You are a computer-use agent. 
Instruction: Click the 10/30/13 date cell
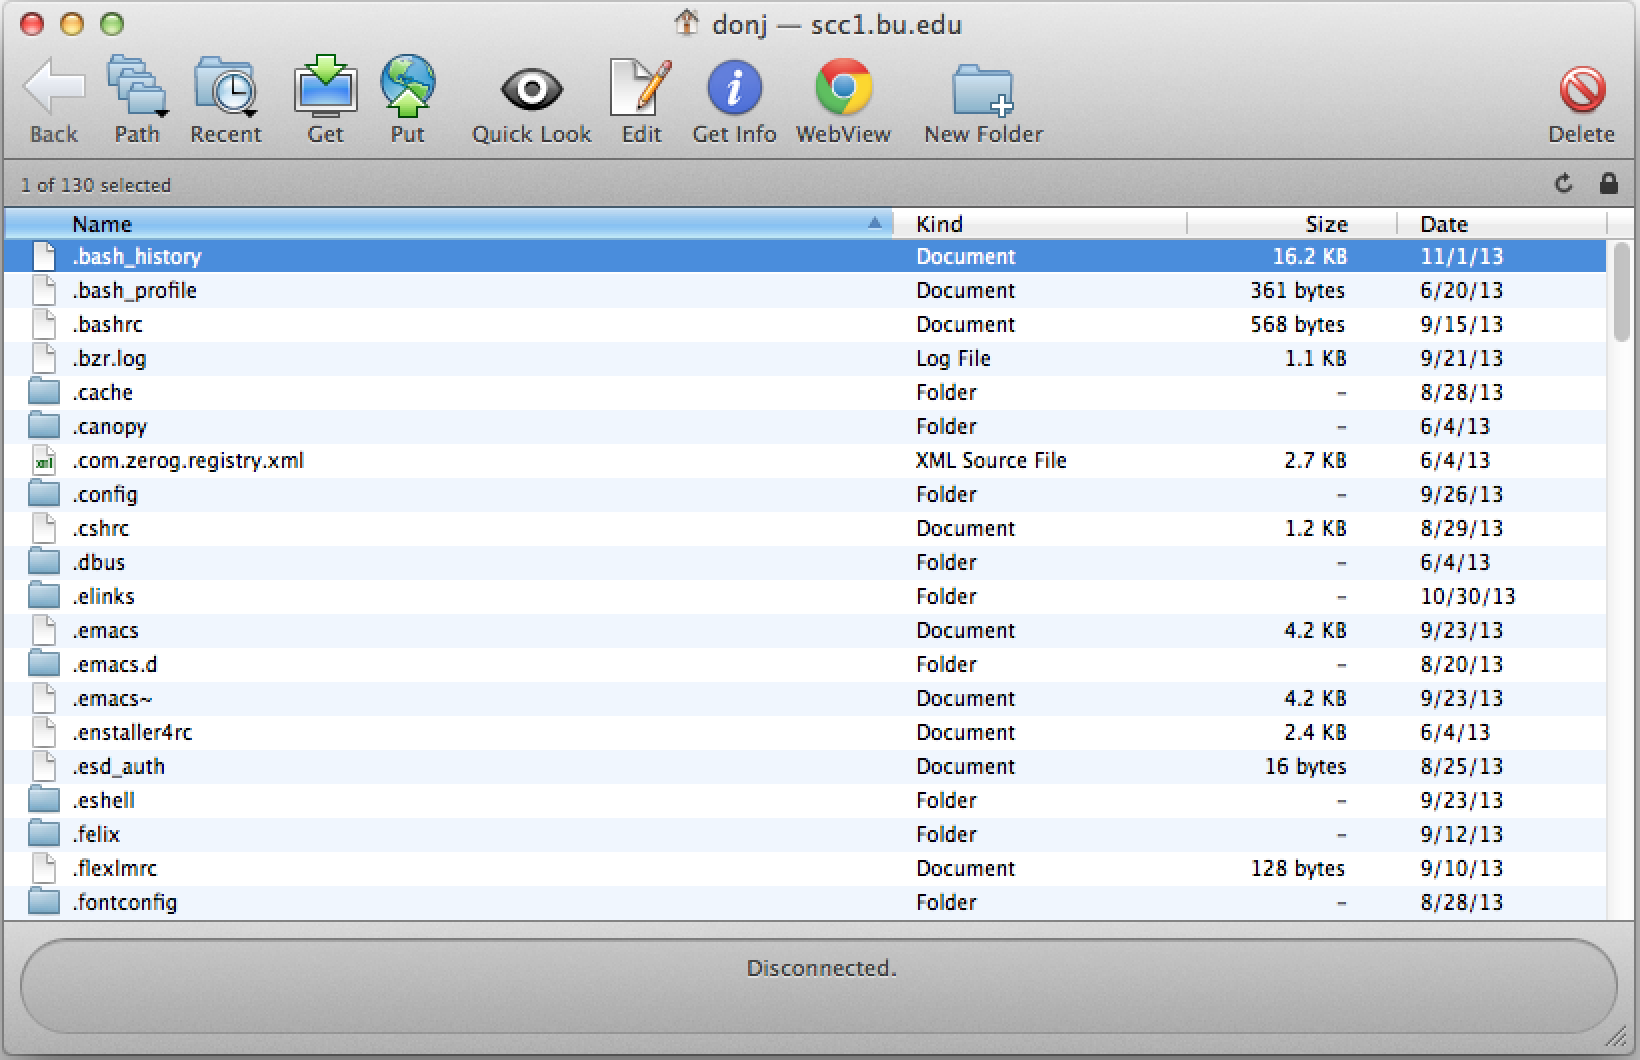click(1468, 596)
